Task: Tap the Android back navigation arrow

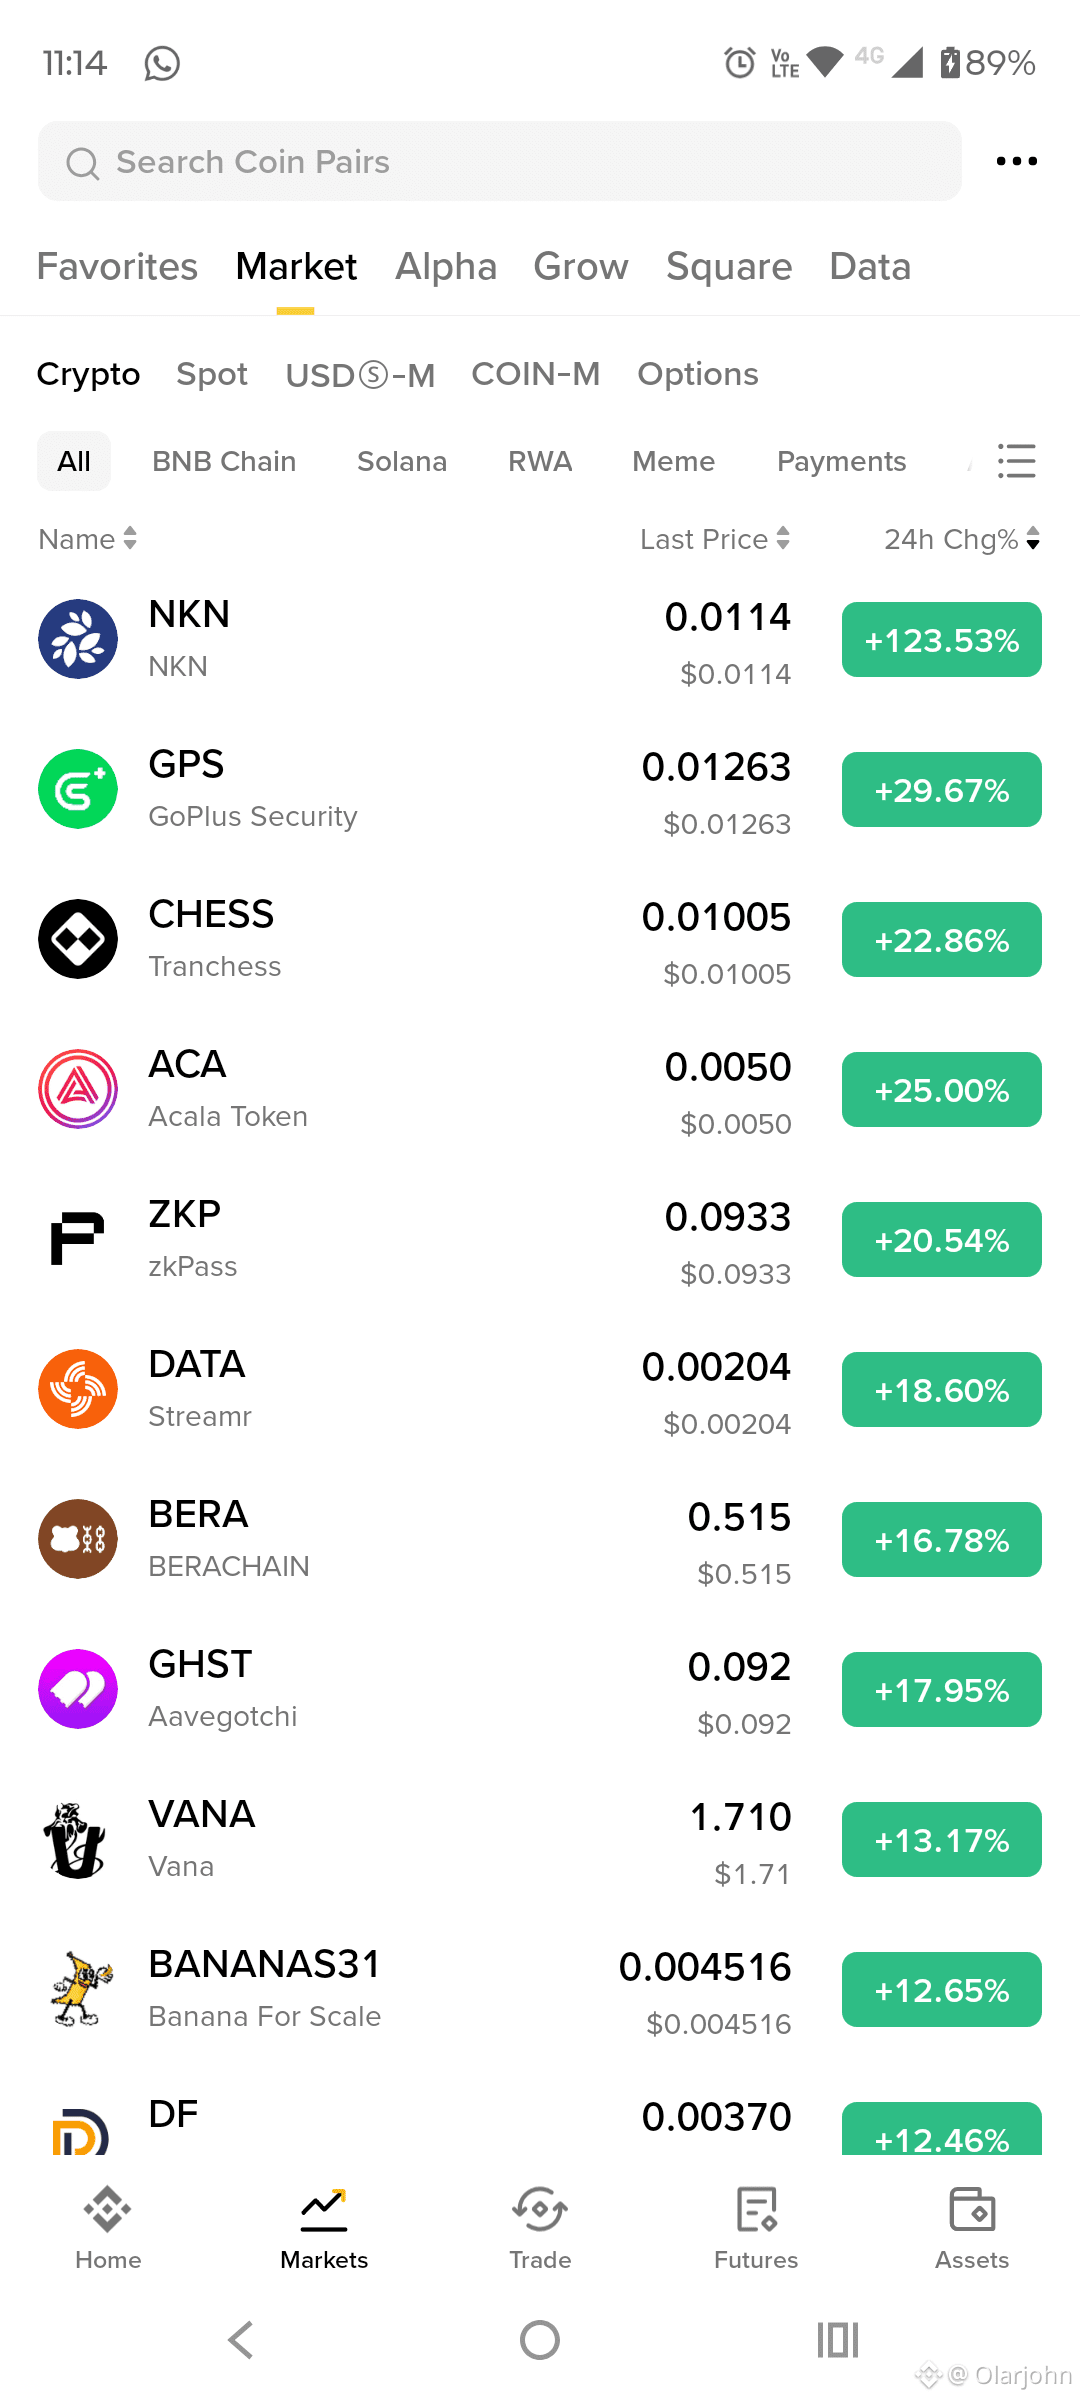Action: click(x=241, y=2340)
